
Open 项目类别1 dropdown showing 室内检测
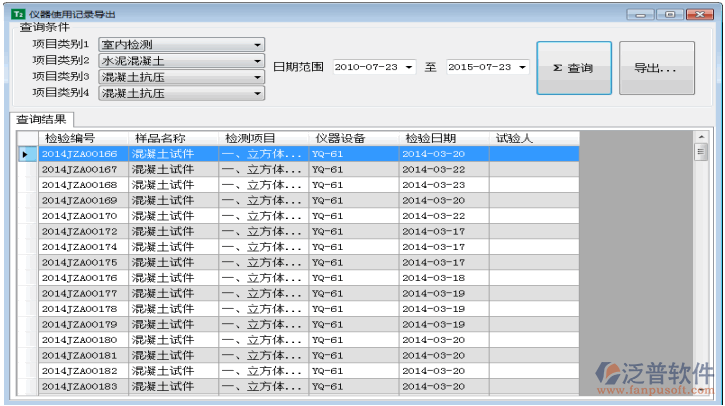pyautogui.click(x=258, y=45)
